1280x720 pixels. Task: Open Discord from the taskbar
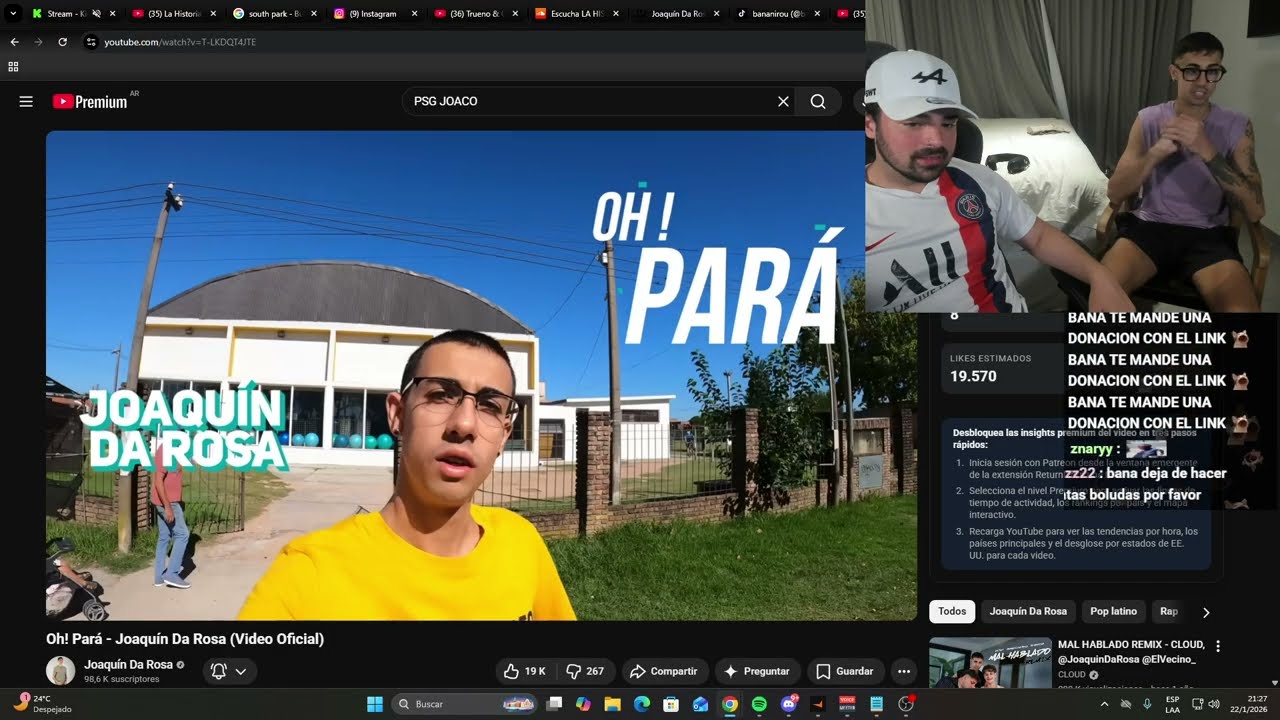(x=788, y=704)
